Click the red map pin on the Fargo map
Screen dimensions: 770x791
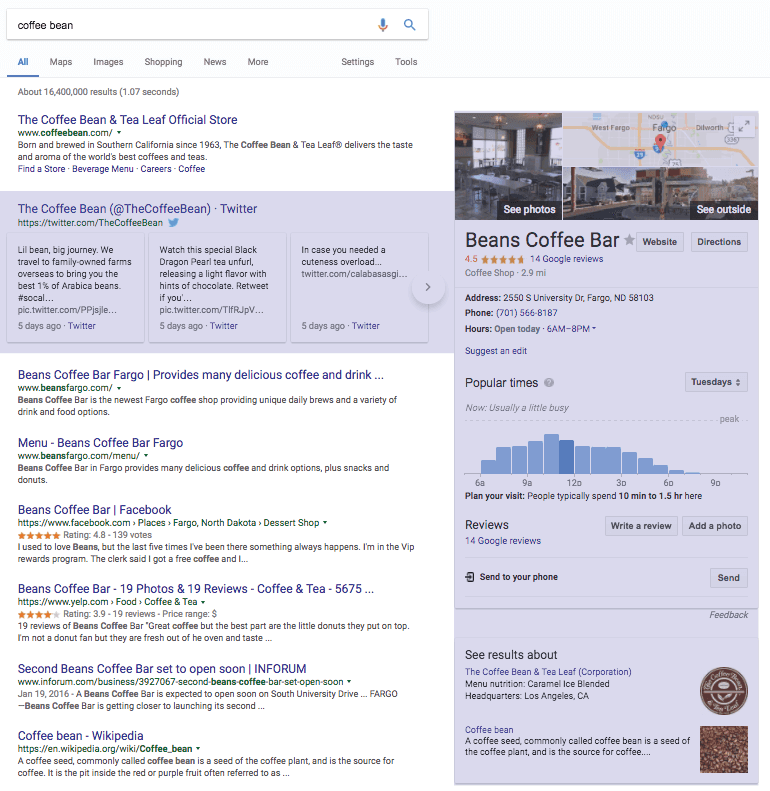pos(659,142)
